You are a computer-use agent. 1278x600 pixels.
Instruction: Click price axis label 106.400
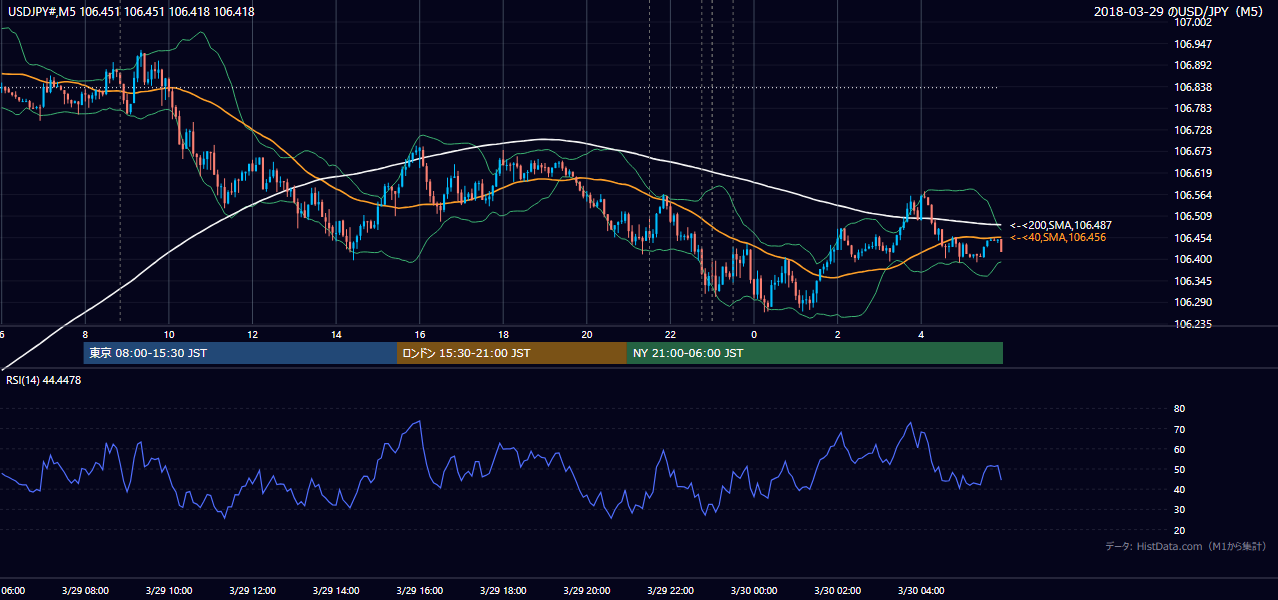click(x=1192, y=259)
